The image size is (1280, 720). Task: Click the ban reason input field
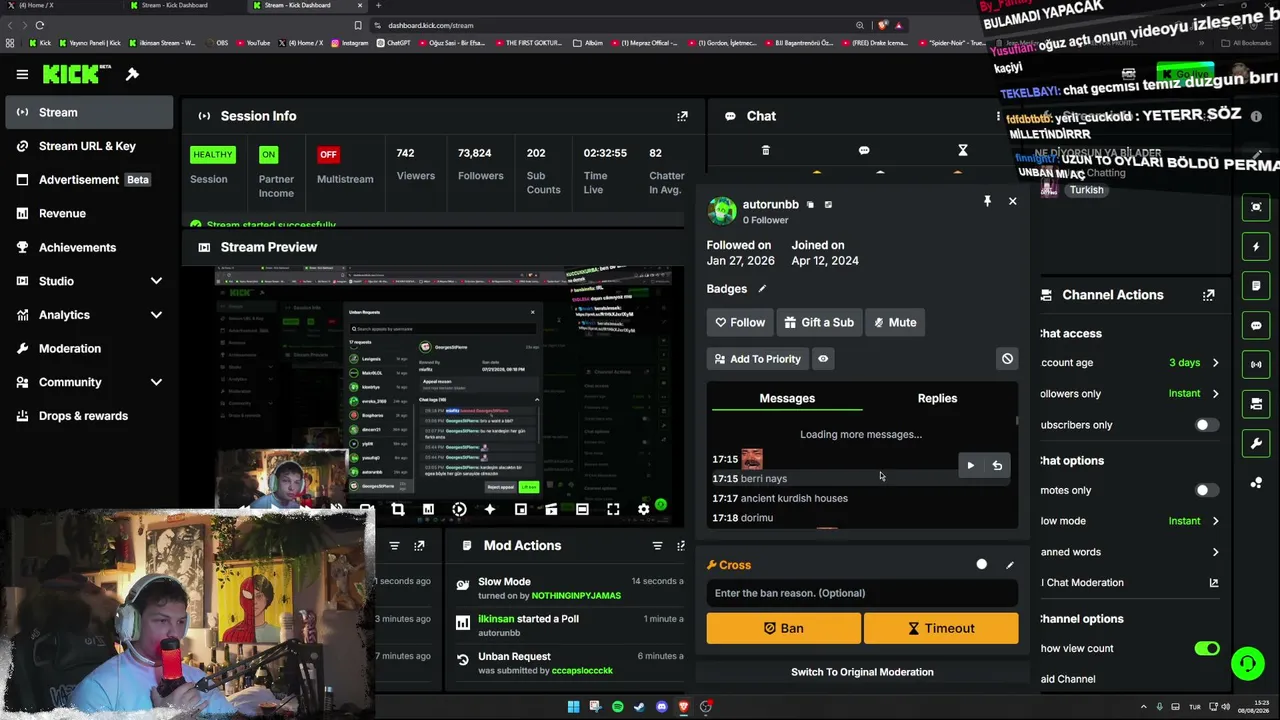pyautogui.click(x=862, y=593)
